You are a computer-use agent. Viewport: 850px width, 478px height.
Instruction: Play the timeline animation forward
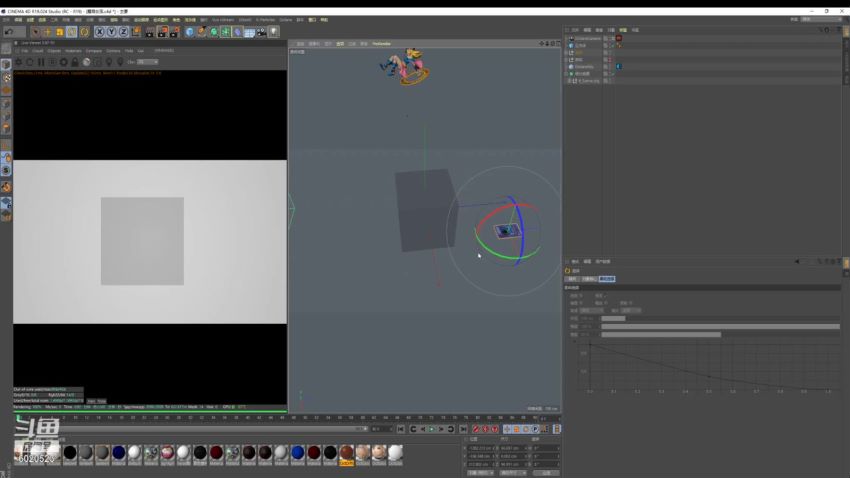[432, 429]
